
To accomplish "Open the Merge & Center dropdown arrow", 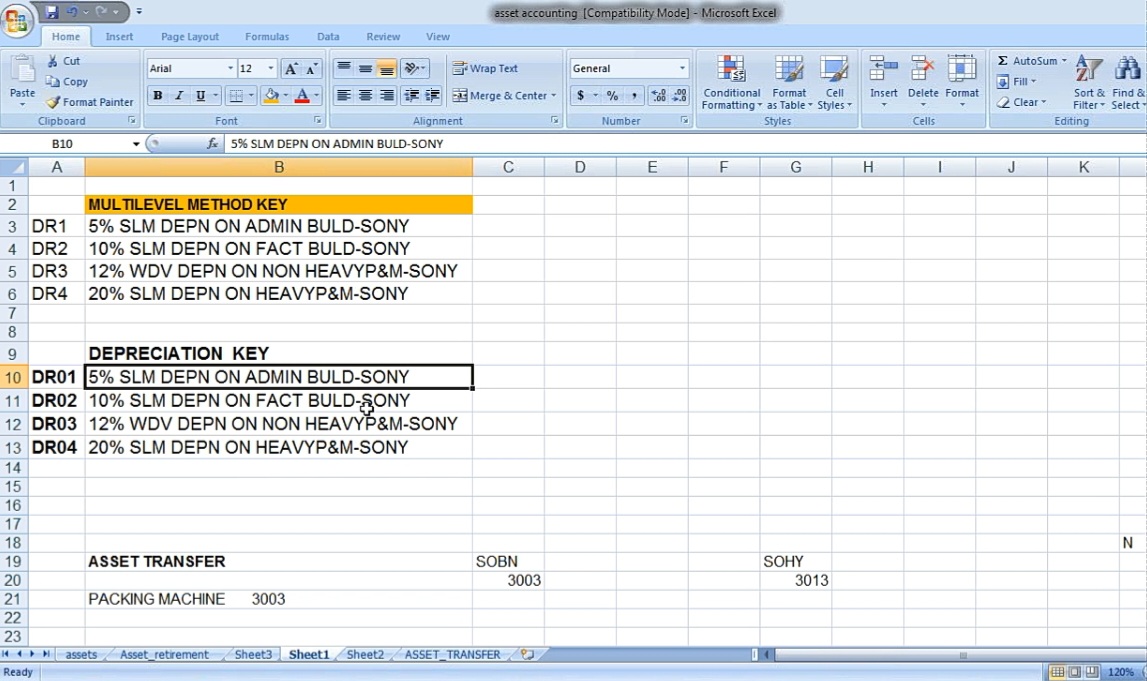I will (x=554, y=96).
